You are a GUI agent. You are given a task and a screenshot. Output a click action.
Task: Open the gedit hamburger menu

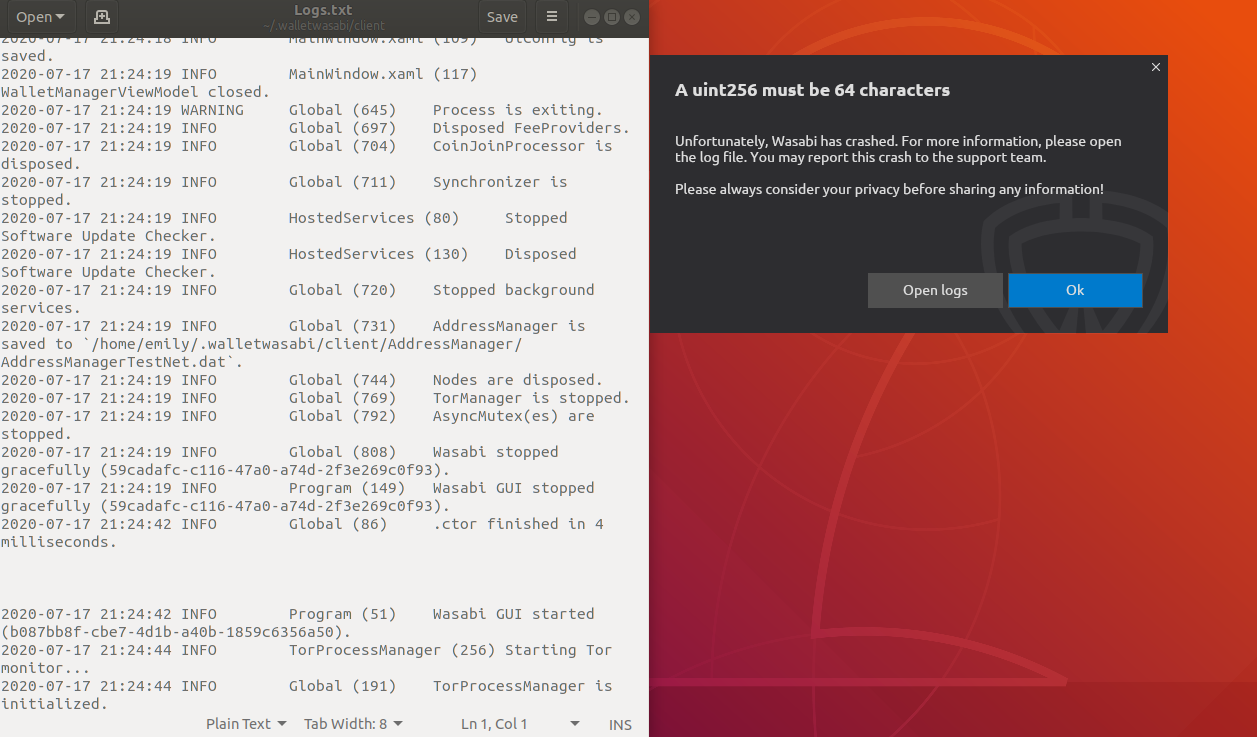551,16
